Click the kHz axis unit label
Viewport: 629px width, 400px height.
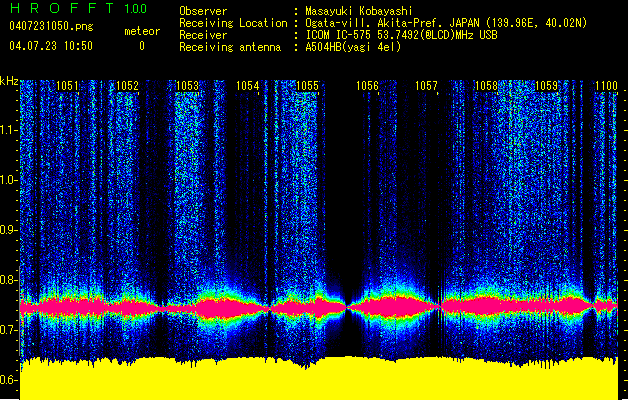point(9,81)
